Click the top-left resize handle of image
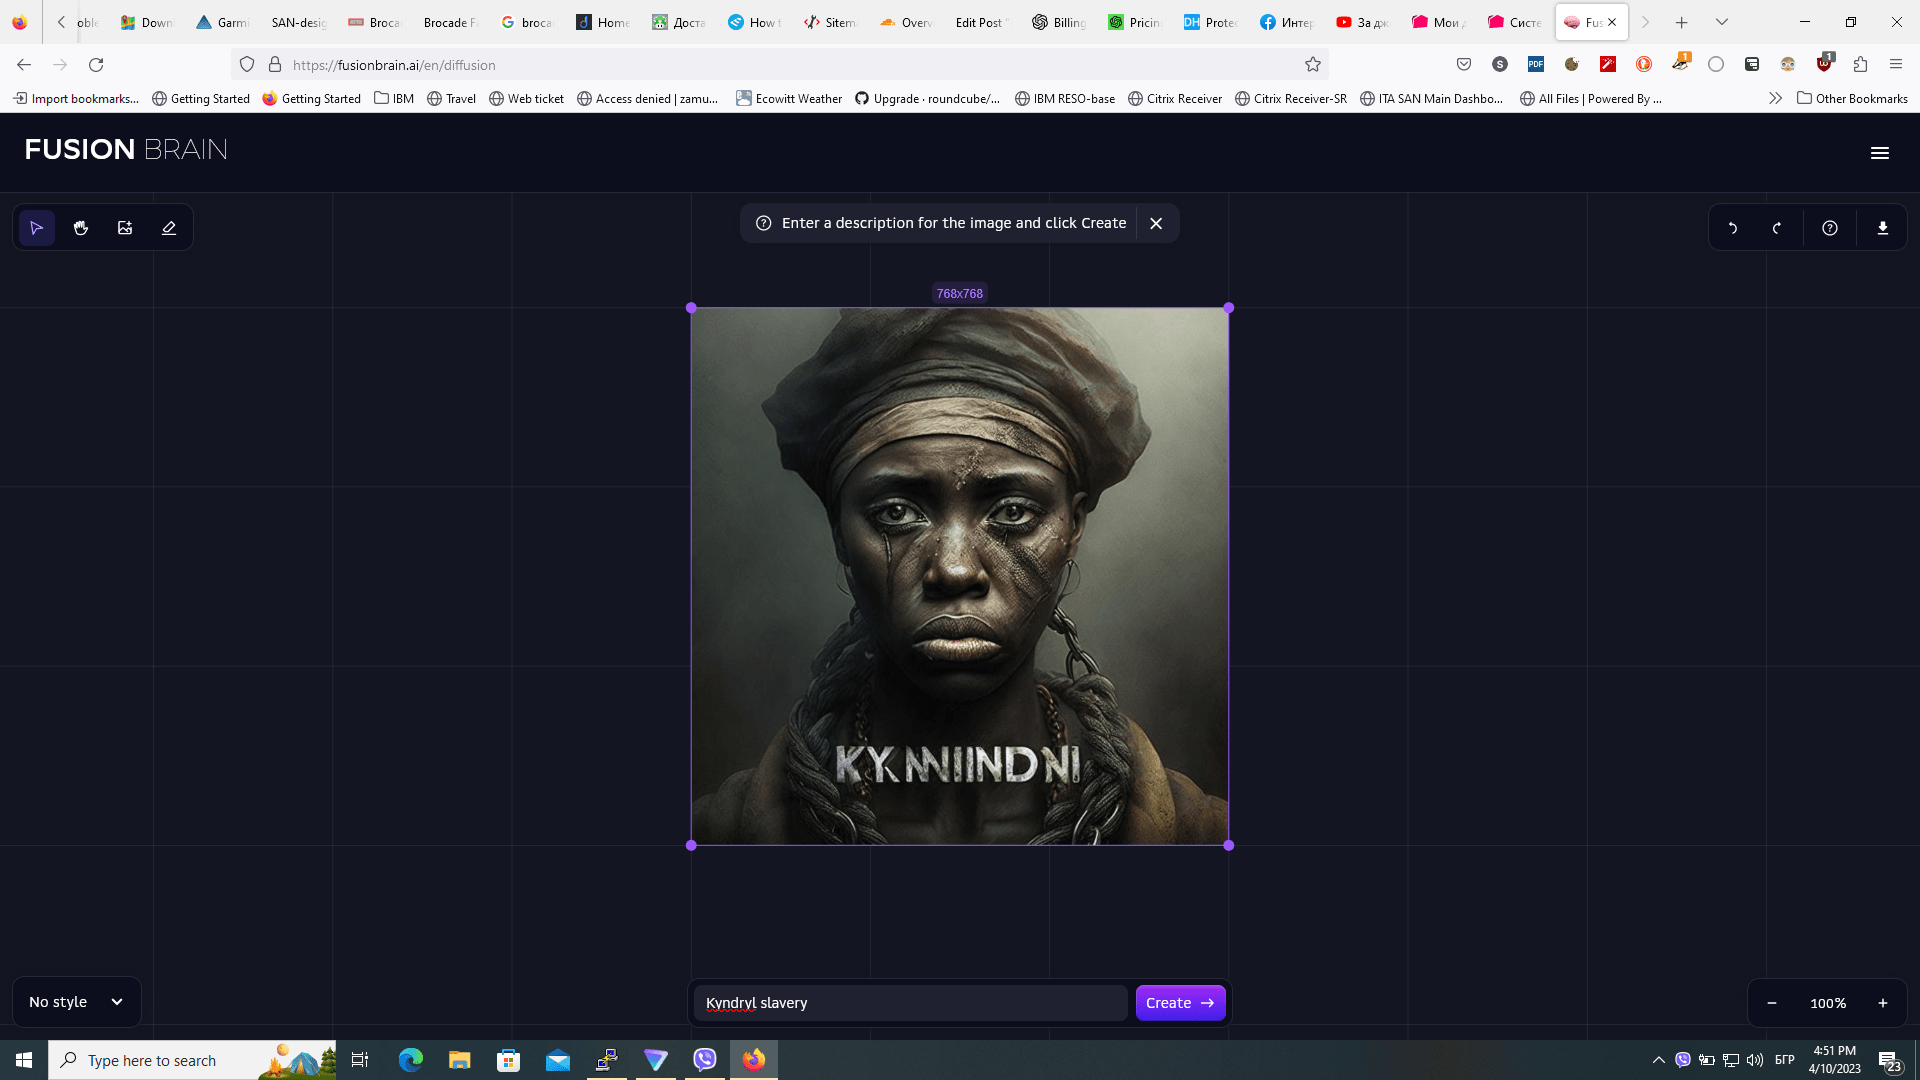The width and height of the screenshot is (1920, 1080). (x=691, y=308)
